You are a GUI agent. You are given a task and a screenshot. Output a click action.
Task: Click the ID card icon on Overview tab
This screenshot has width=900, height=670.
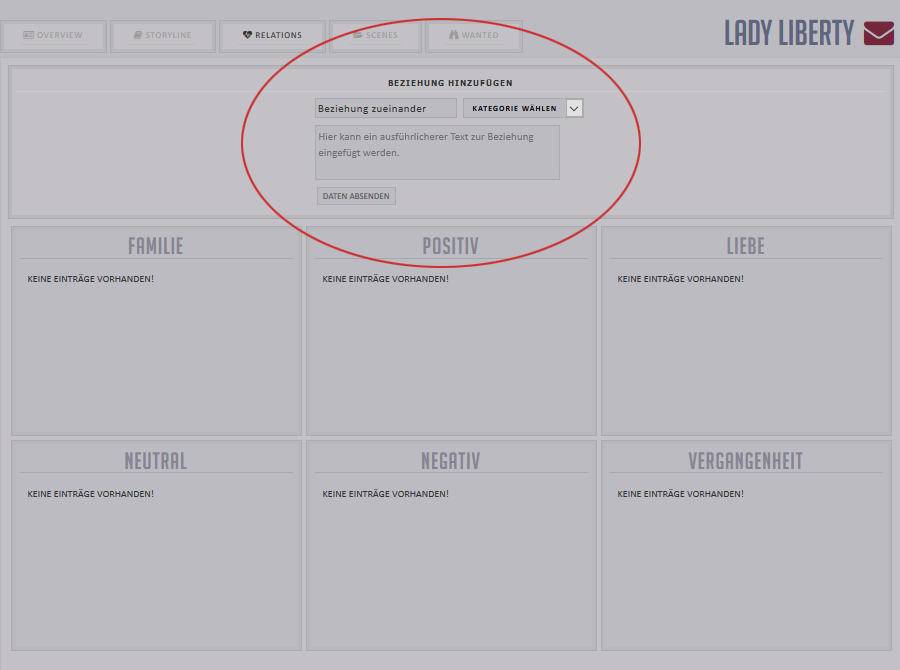(28, 35)
